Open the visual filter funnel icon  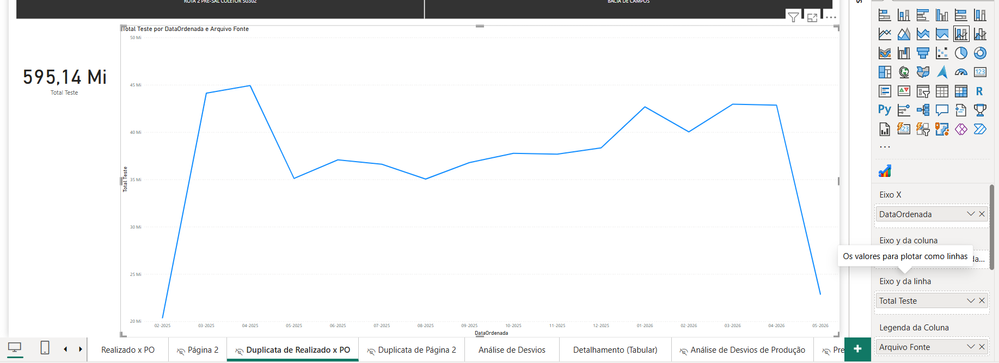[x=793, y=17]
